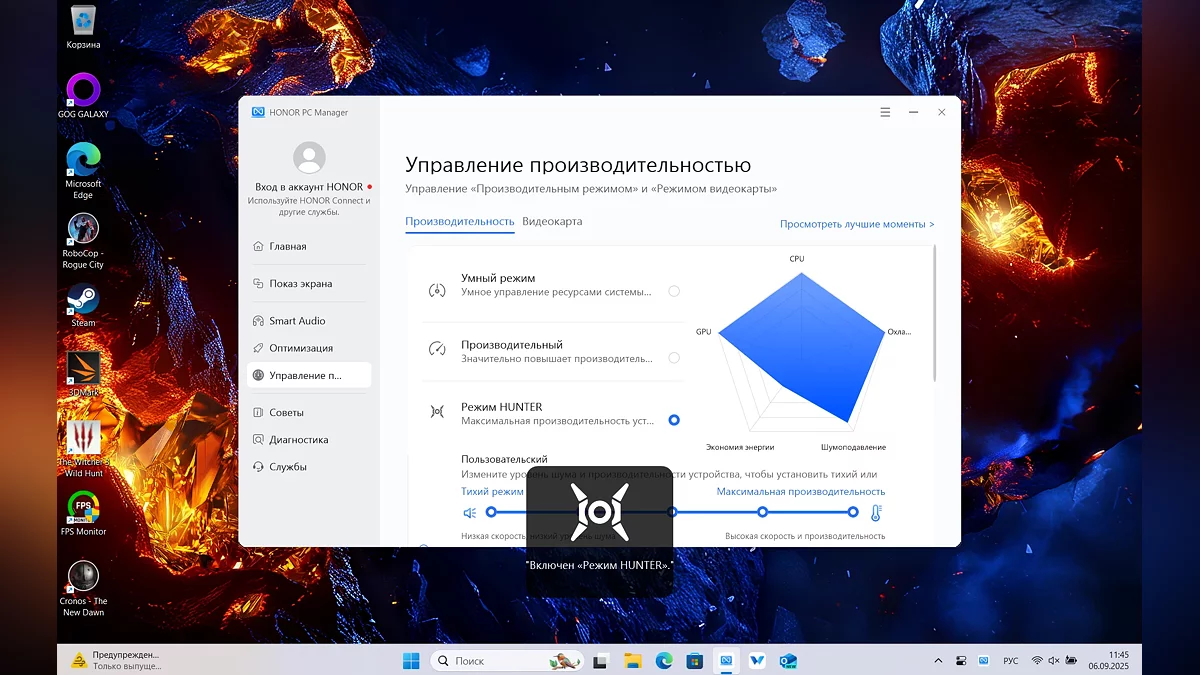Click the rightmost point on the performance slider
The width and height of the screenshot is (1200, 675).
[853, 512]
